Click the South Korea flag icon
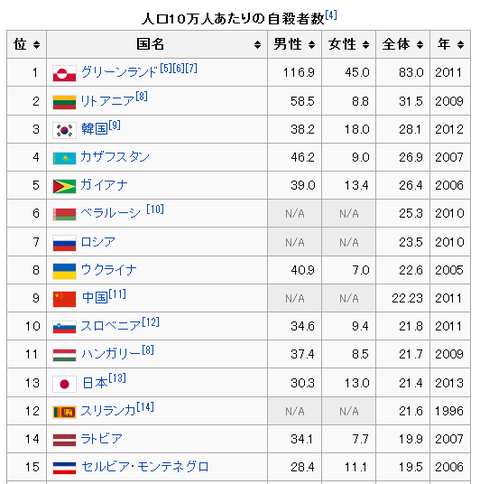480x484 pixels. pos(64,130)
